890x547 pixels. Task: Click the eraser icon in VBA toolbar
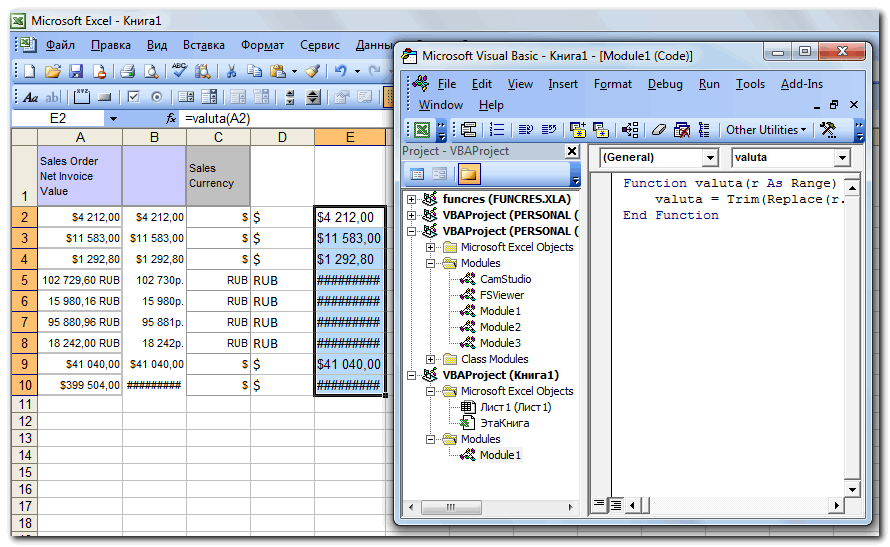tap(658, 130)
